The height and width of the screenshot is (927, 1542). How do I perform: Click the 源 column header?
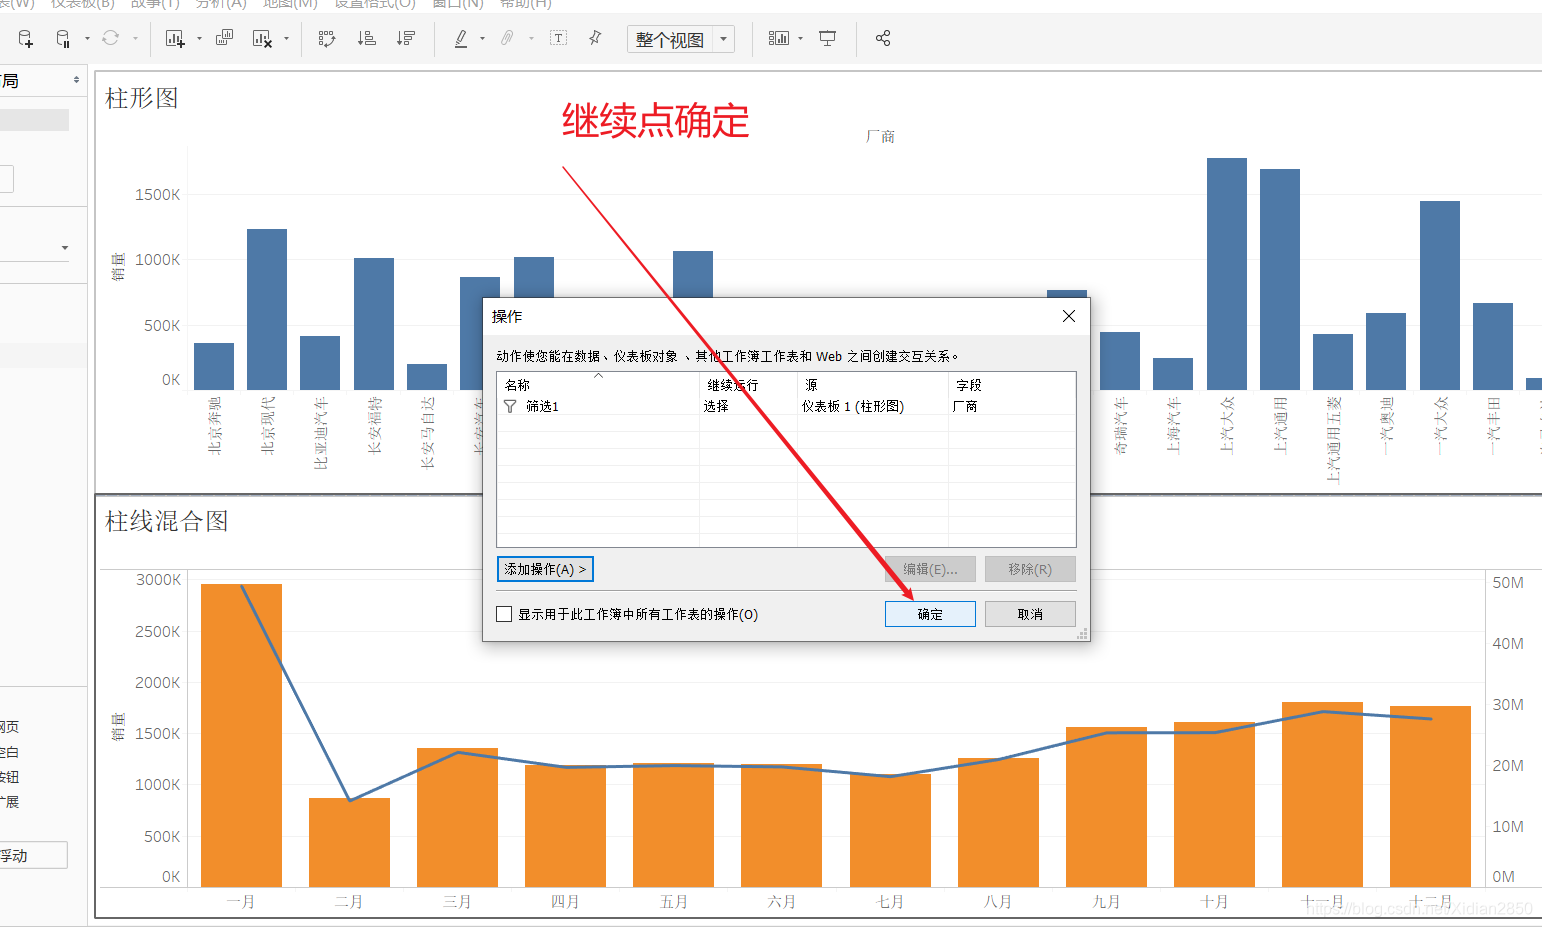[x=873, y=385]
